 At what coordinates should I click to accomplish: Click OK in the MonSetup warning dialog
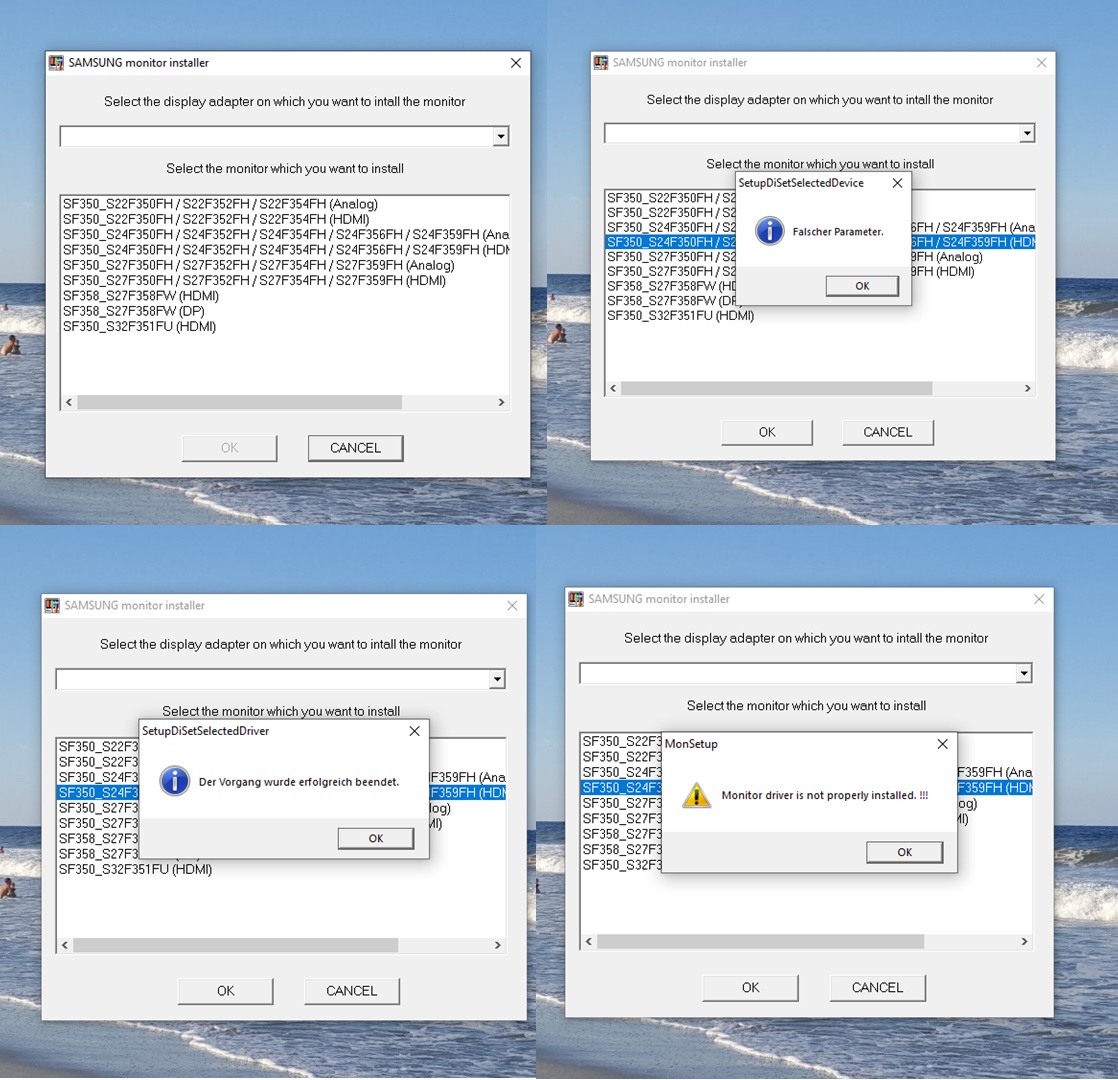905,852
